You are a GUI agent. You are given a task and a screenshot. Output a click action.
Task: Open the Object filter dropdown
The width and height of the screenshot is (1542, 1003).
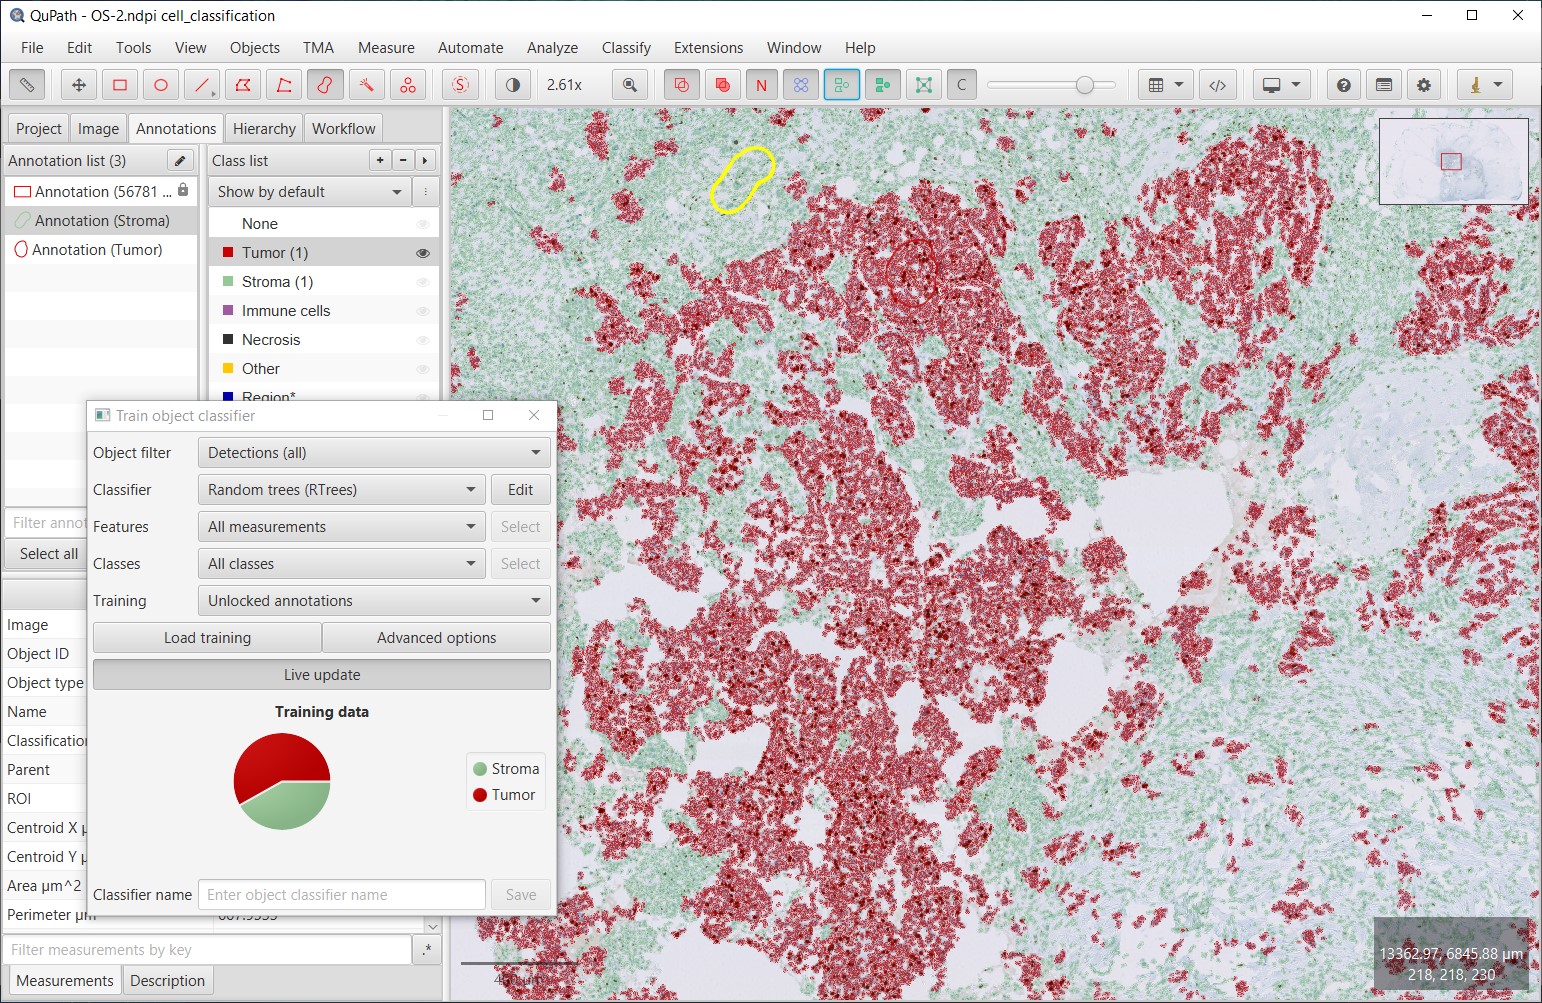click(374, 453)
